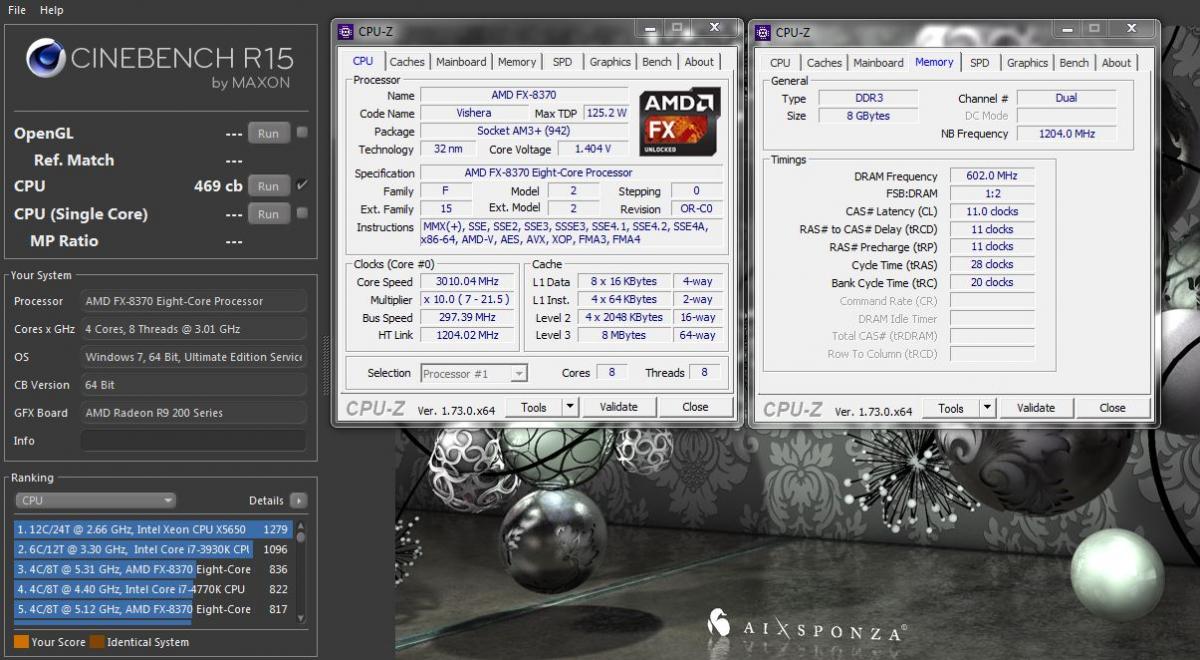Open Bench tab in left CPU-Z
The image size is (1200, 660).
657,62
